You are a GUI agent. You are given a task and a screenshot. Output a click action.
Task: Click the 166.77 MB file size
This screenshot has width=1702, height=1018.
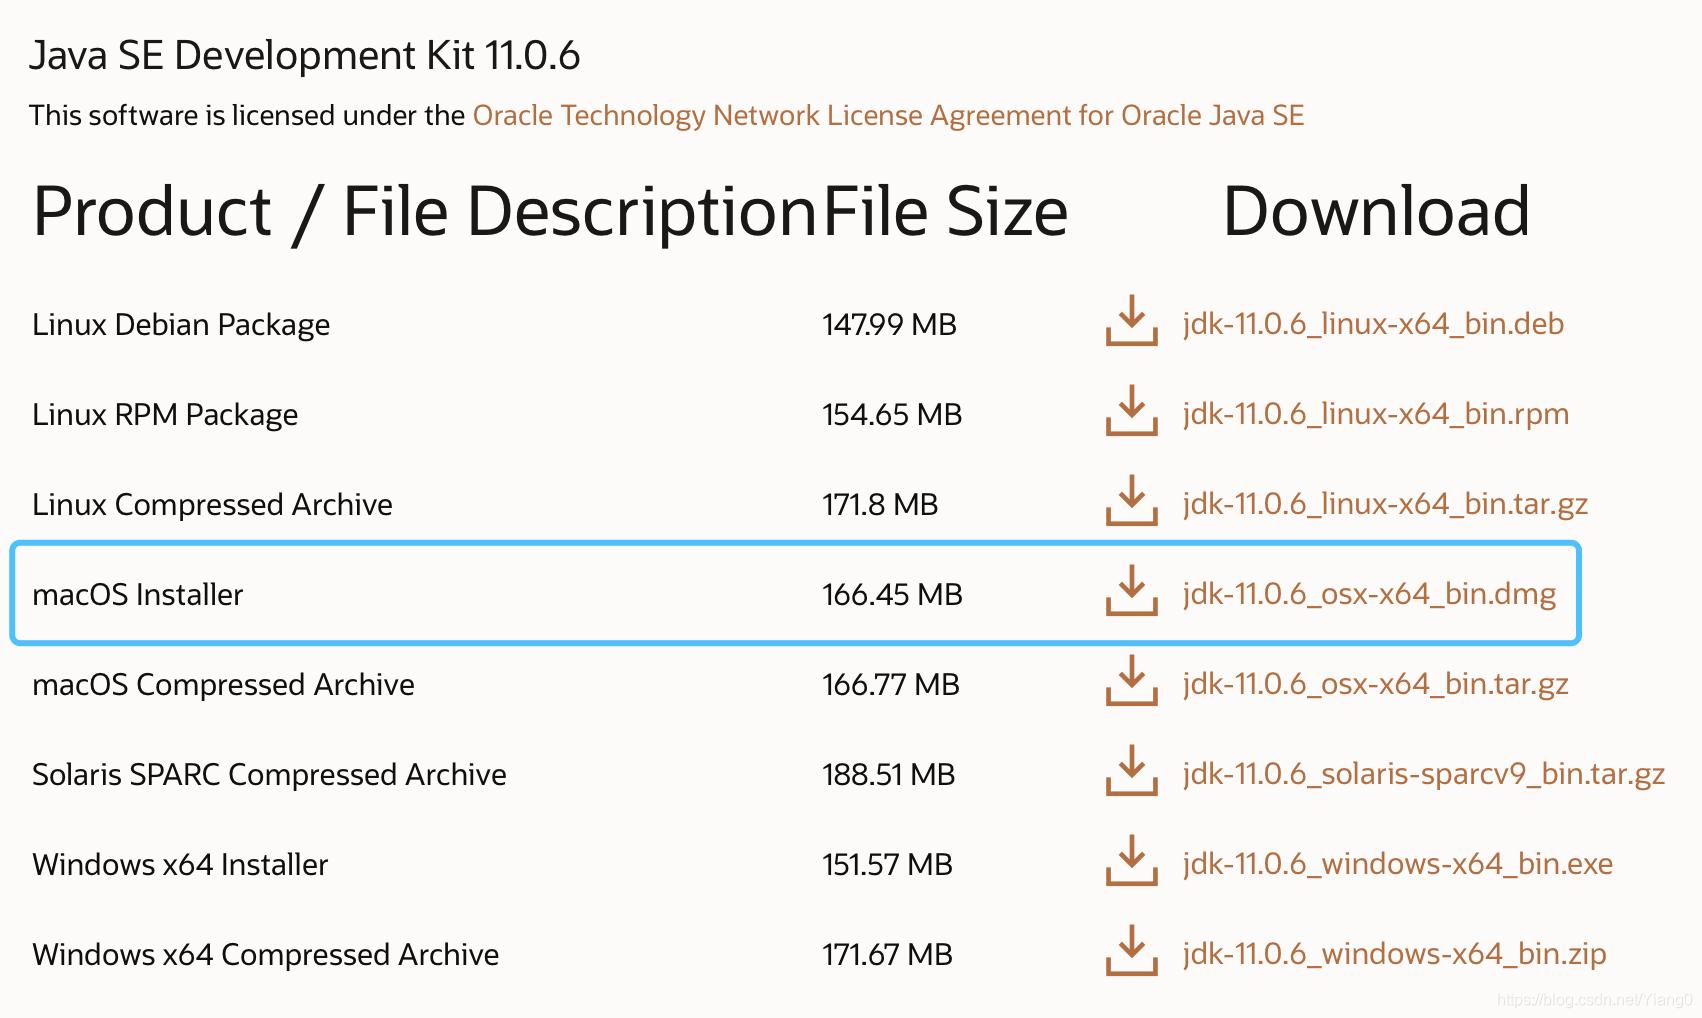[x=891, y=685]
